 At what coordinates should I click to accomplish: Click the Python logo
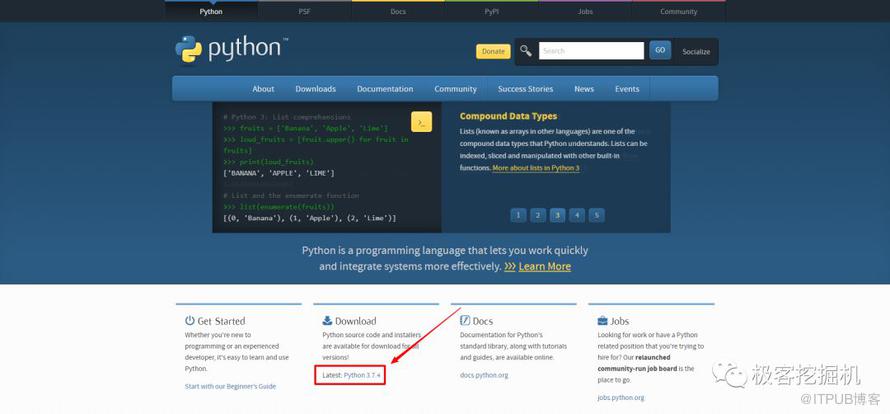point(231,50)
